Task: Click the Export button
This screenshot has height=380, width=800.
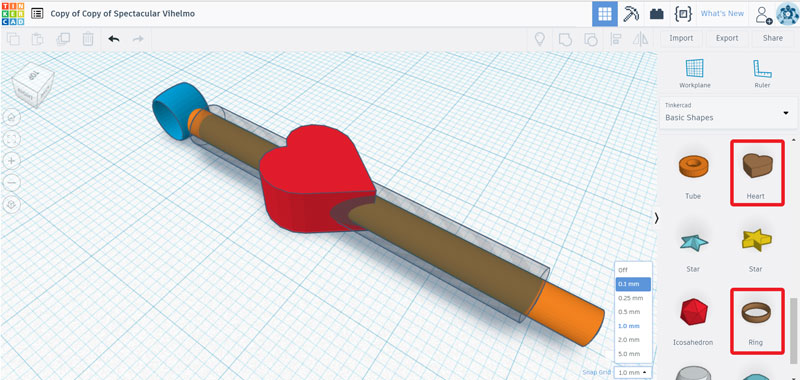Action: point(727,38)
